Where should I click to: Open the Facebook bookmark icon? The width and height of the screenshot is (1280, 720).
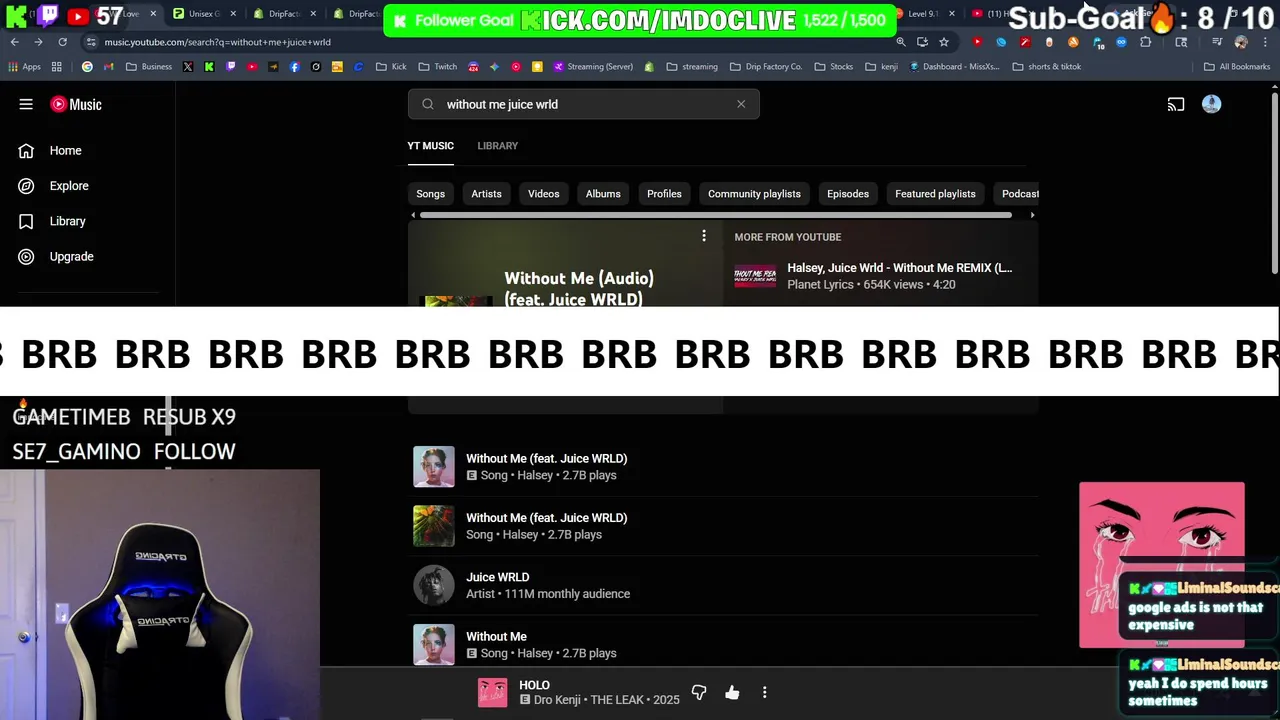tap(294, 67)
